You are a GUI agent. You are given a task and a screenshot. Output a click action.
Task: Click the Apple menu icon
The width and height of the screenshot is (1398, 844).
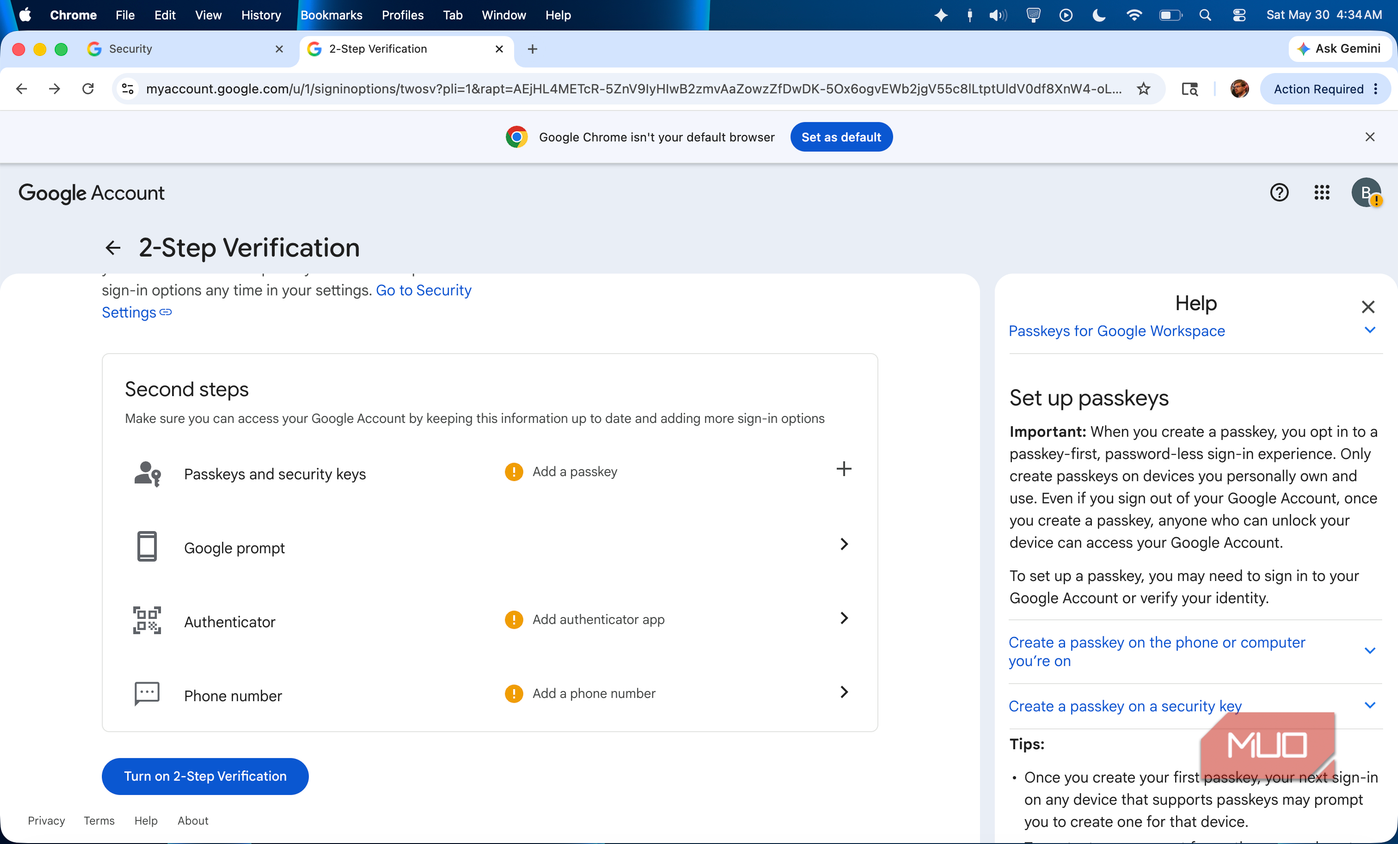coord(25,15)
